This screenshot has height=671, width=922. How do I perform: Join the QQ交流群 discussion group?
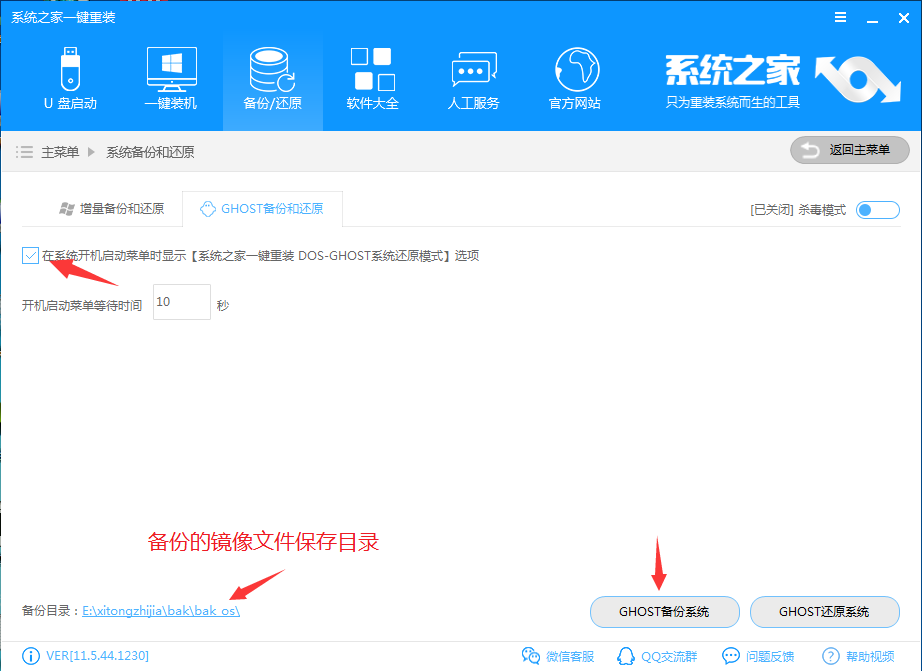(x=659, y=655)
